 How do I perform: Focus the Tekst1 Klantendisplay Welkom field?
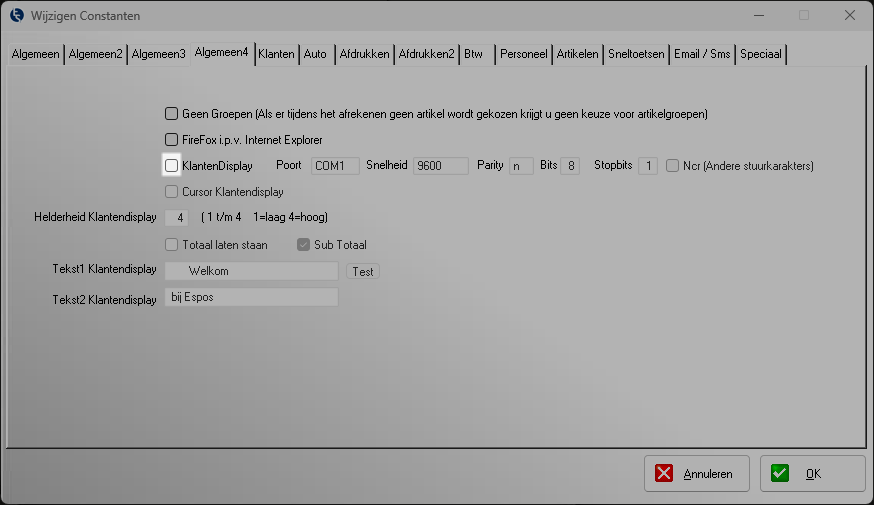(x=251, y=271)
